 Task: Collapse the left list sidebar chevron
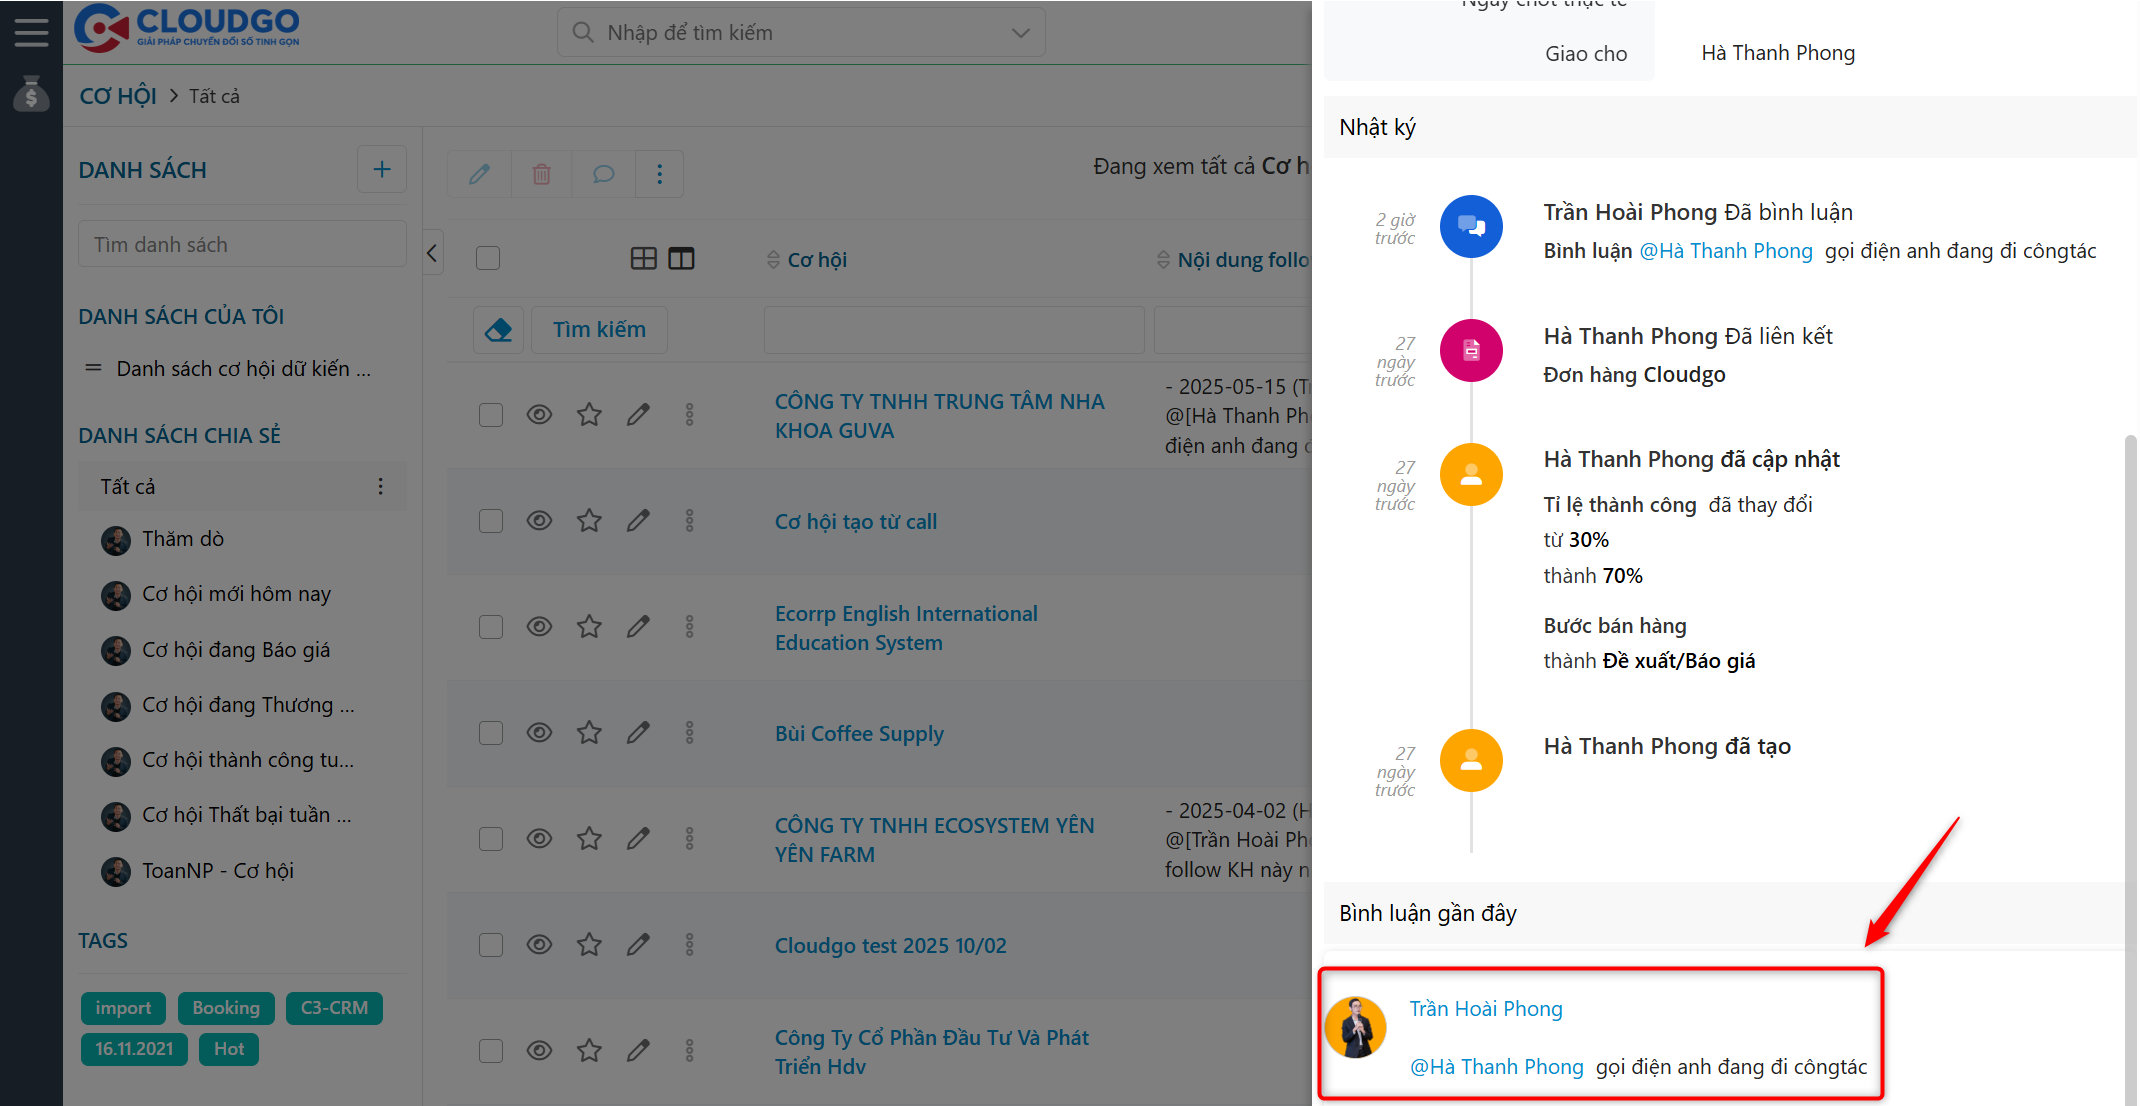(x=432, y=253)
